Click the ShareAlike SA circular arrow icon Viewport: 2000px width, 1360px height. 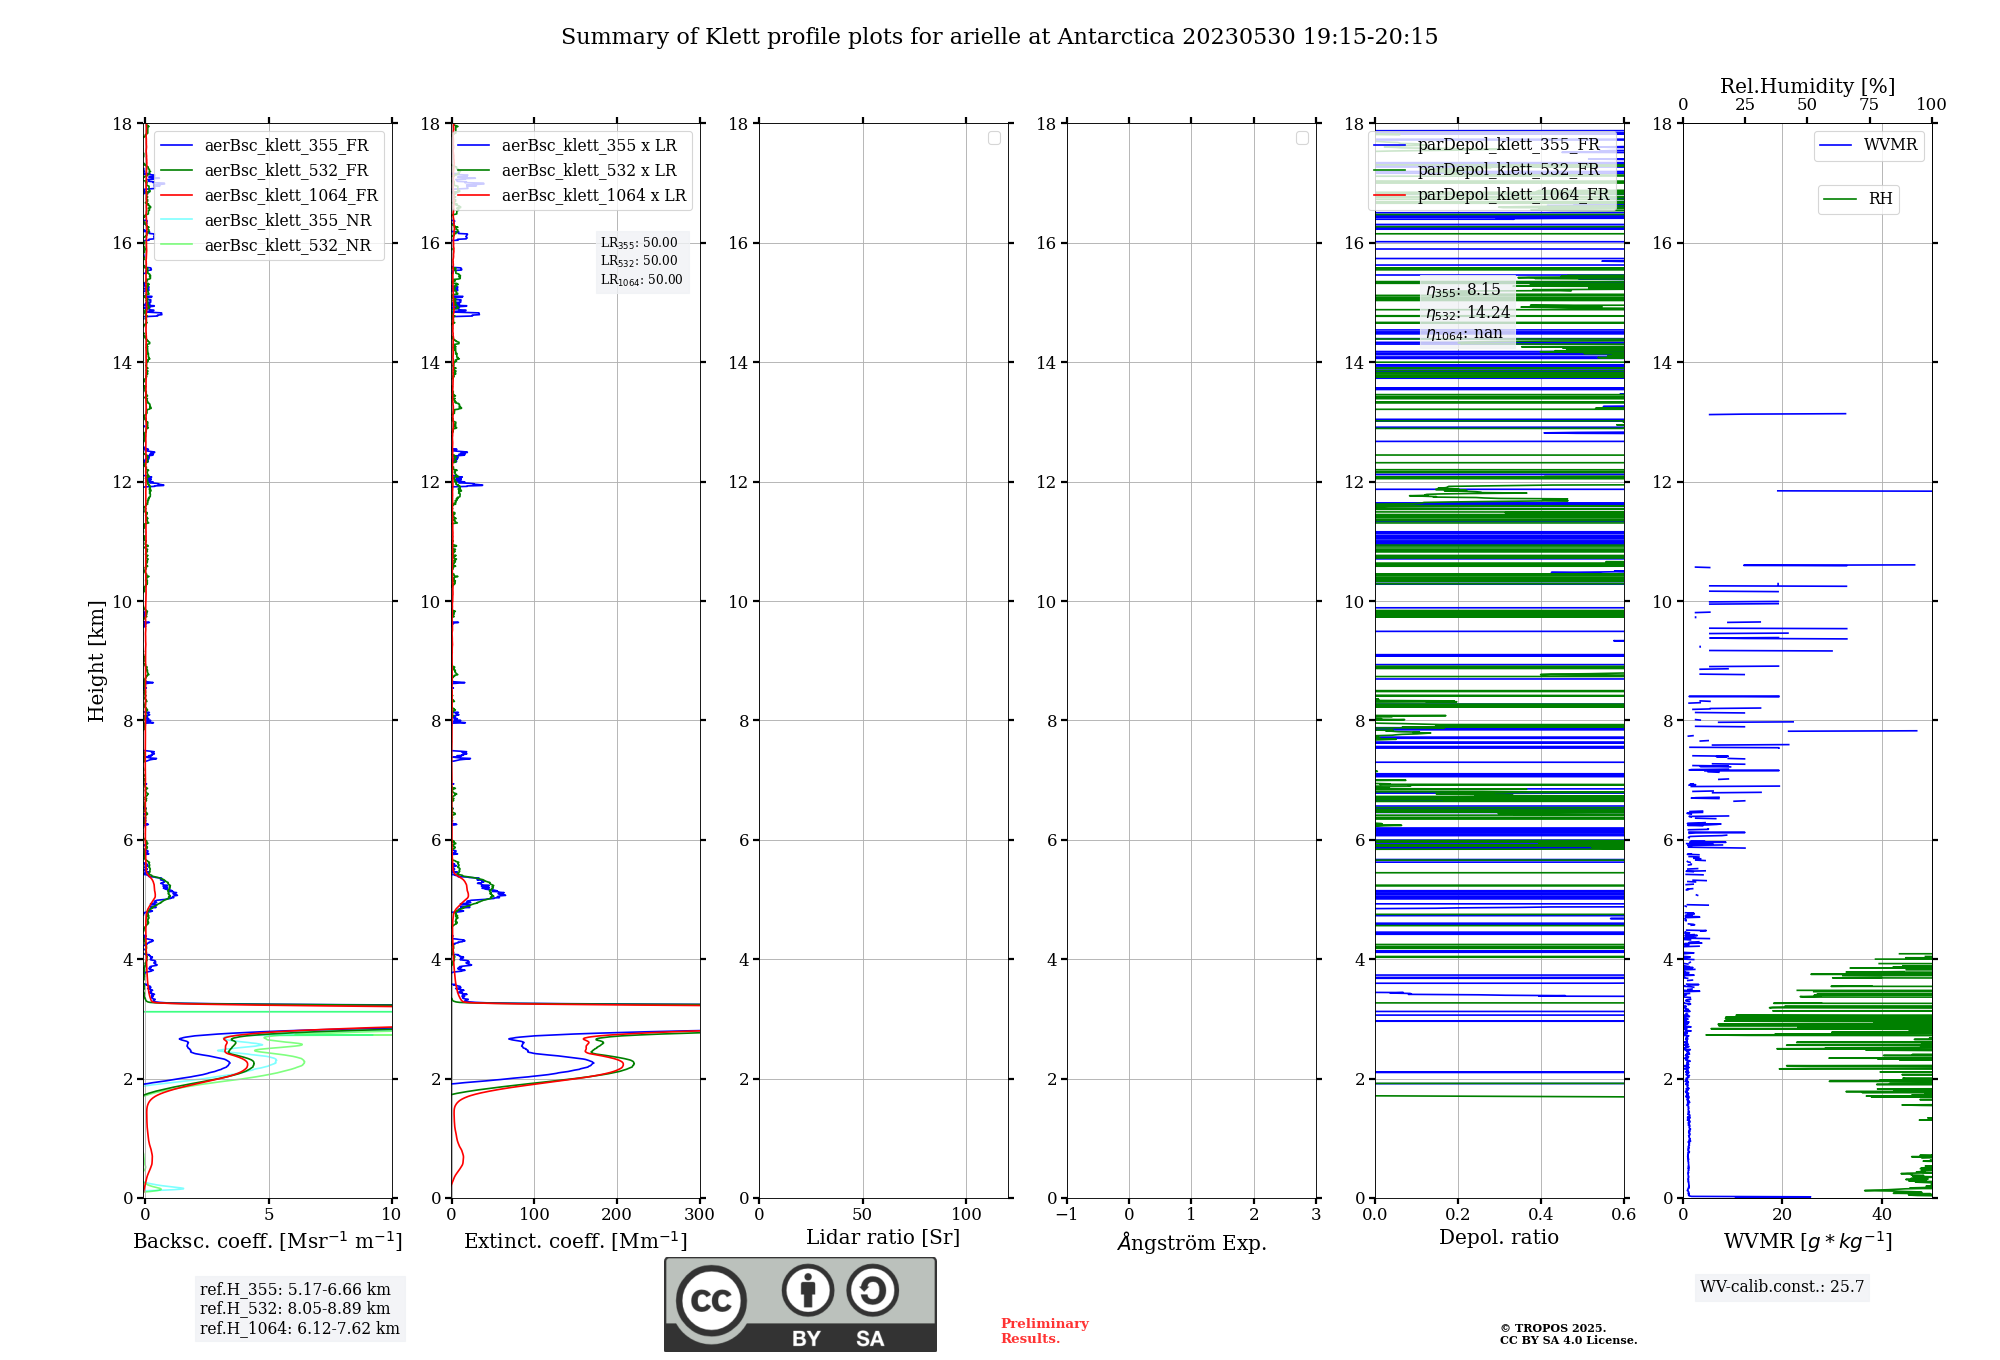pyautogui.click(x=872, y=1290)
